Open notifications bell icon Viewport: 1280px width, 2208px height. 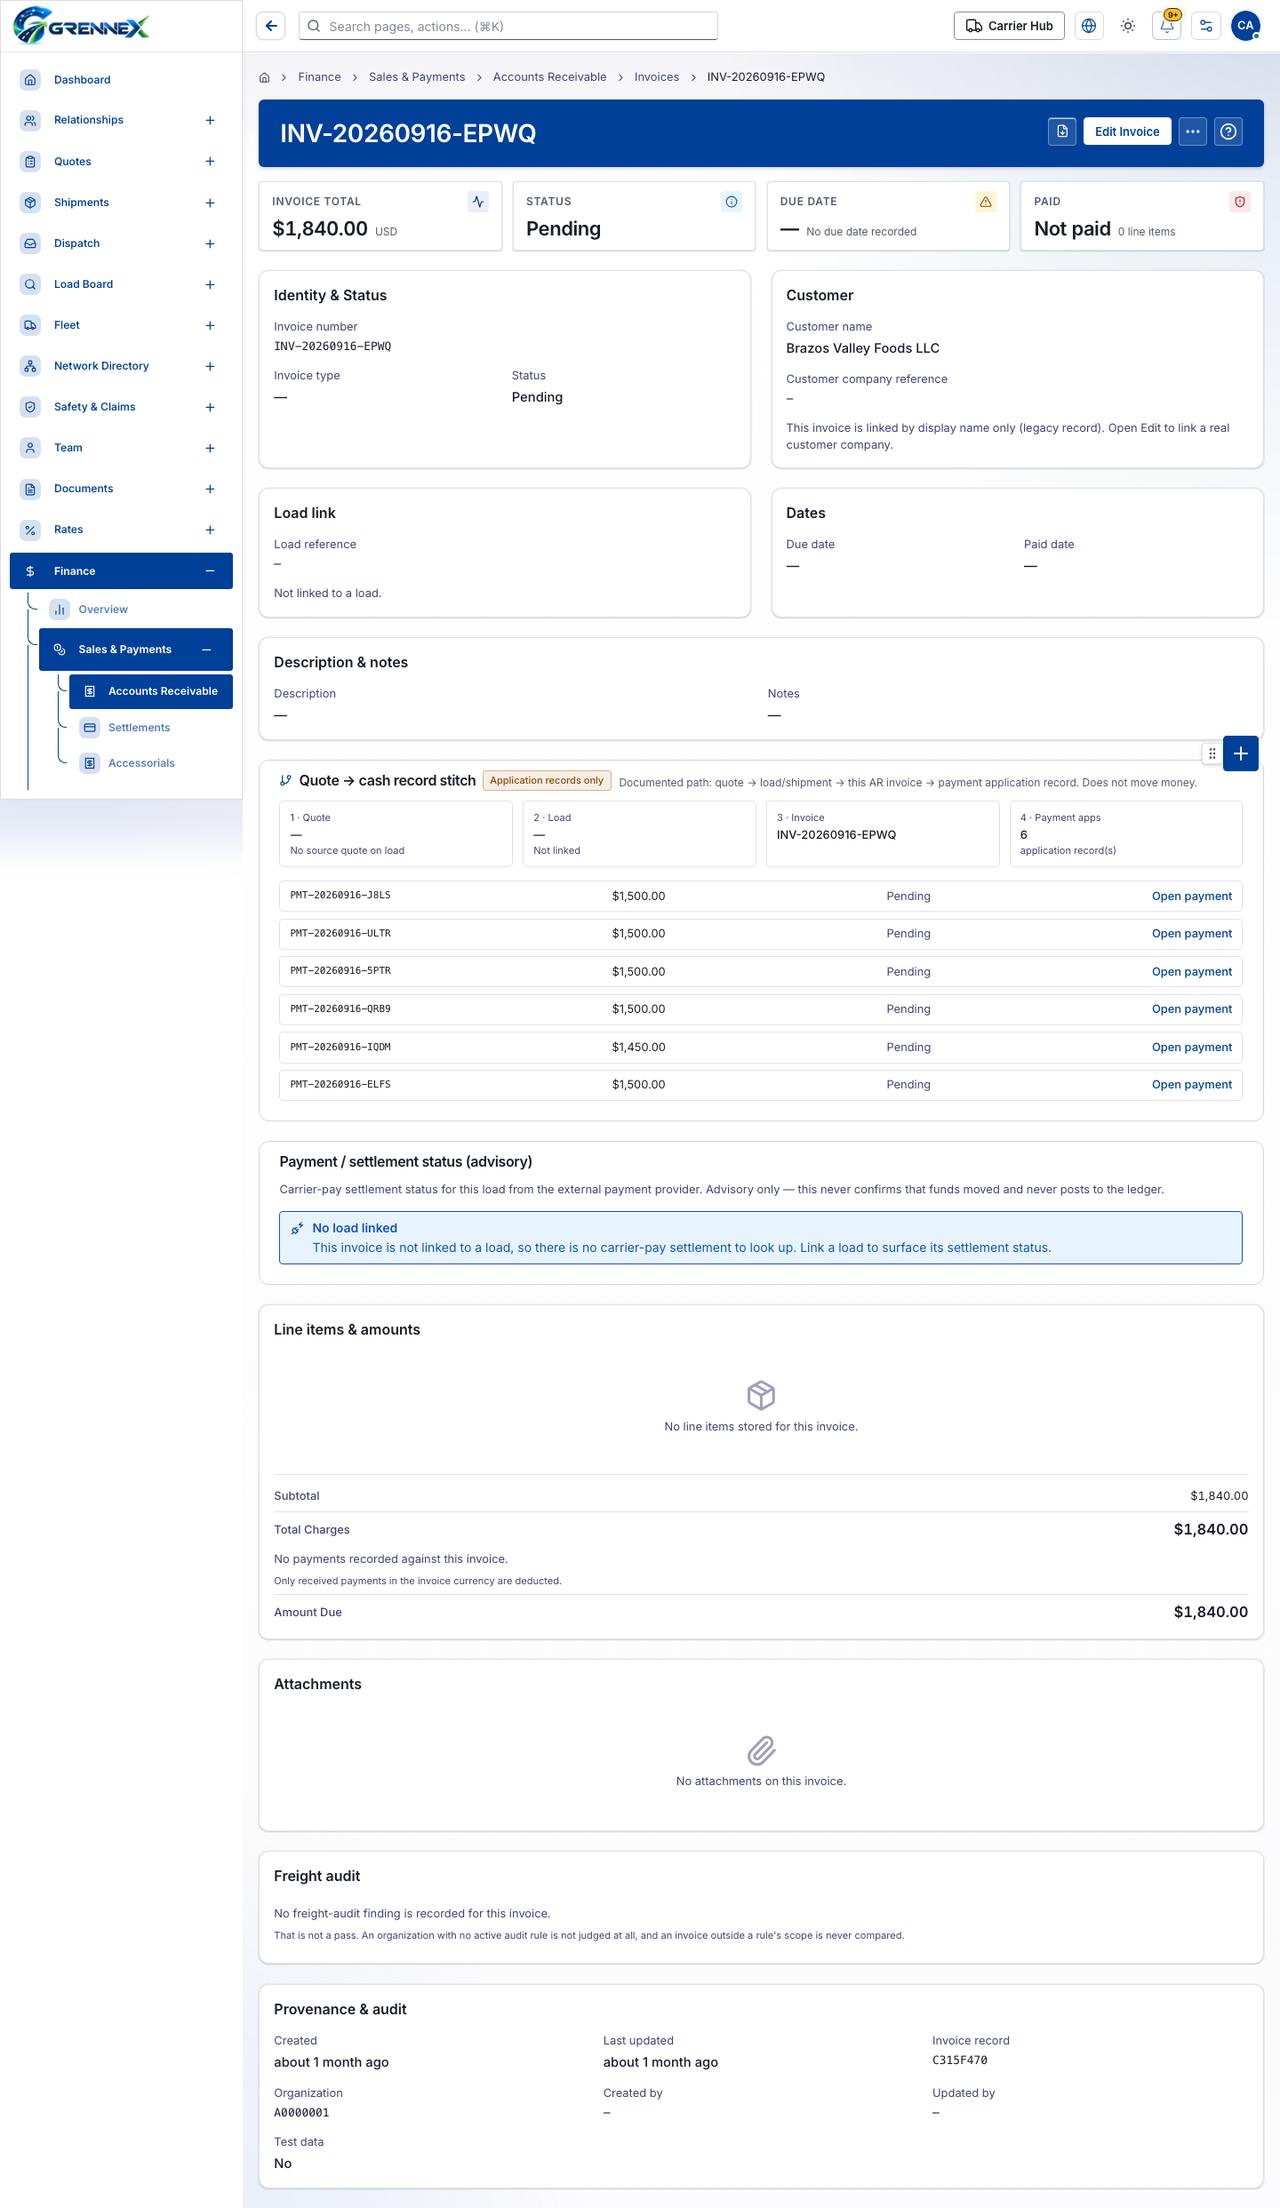pos(1167,26)
